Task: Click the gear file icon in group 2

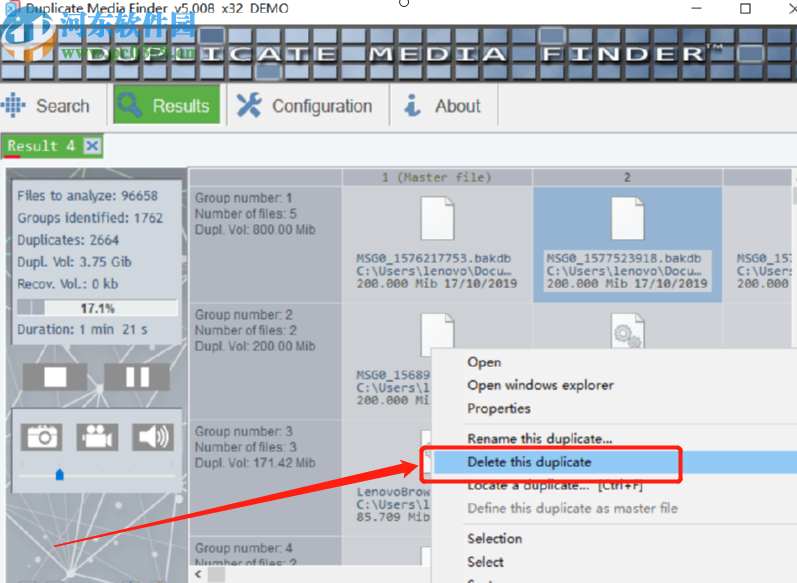Action: (x=627, y=330)
